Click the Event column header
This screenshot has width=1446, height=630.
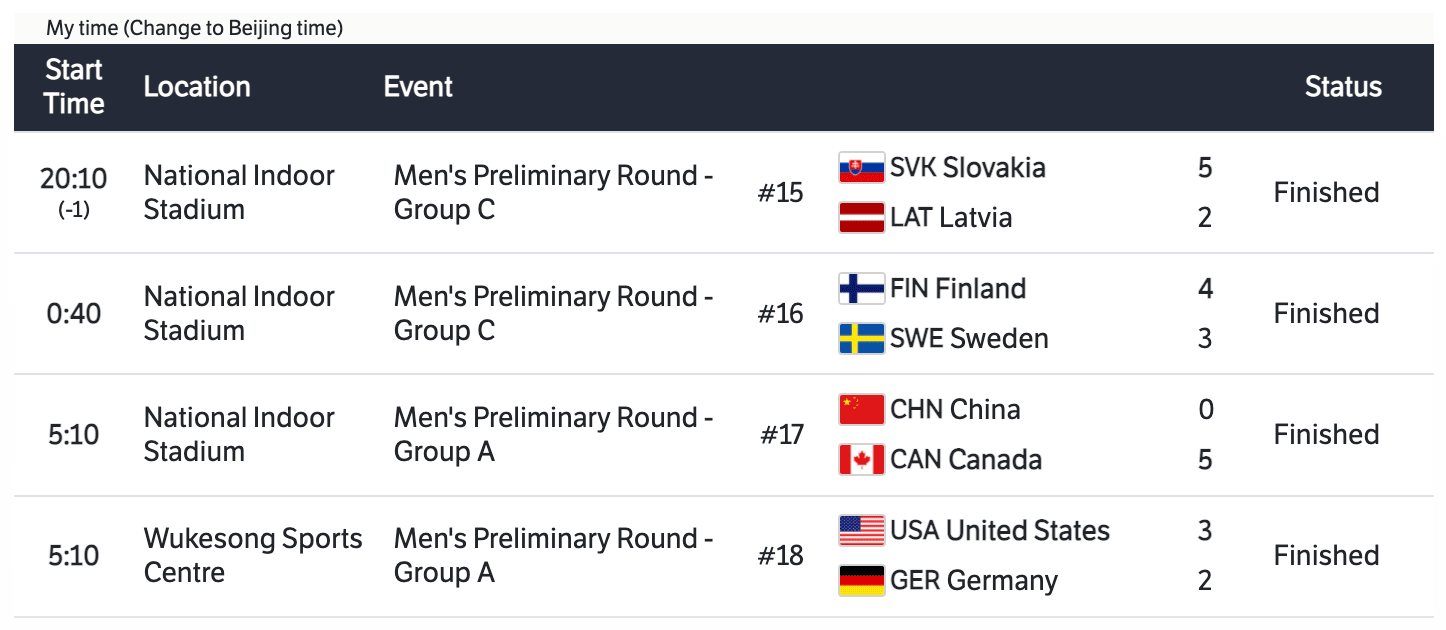click(x=418, y=87)
